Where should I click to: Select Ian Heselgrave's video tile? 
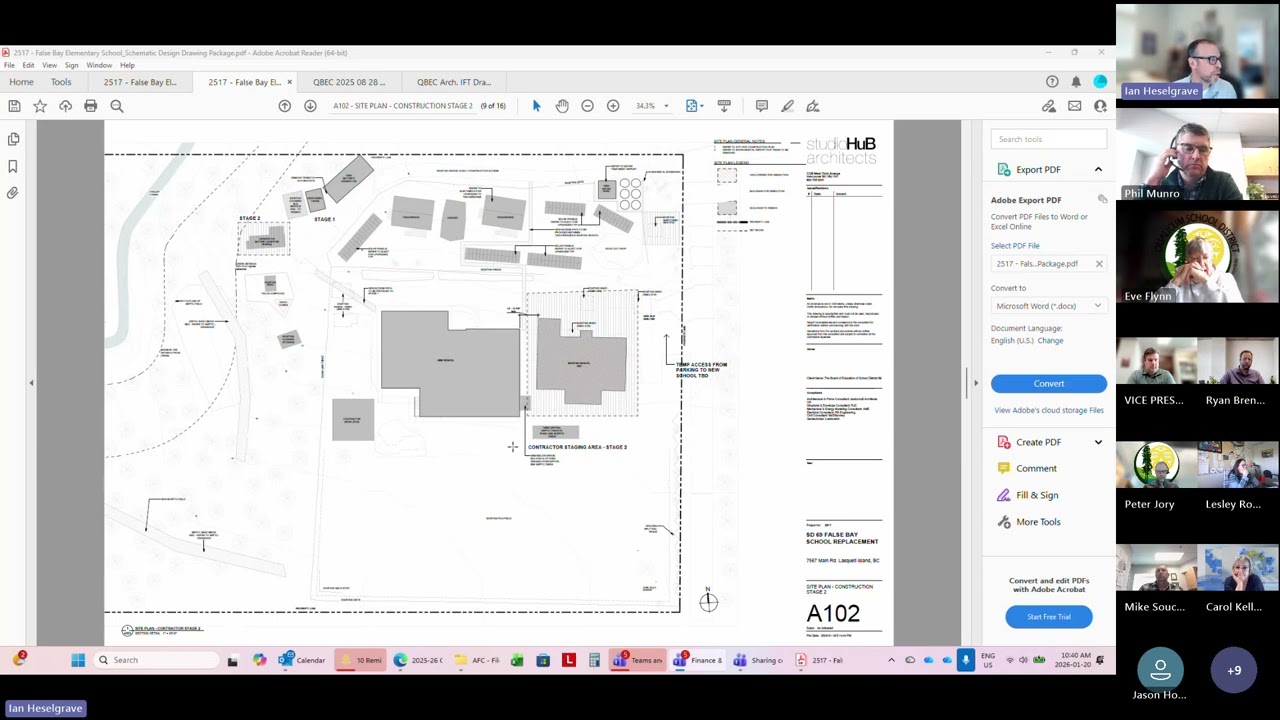point(1198,52)
